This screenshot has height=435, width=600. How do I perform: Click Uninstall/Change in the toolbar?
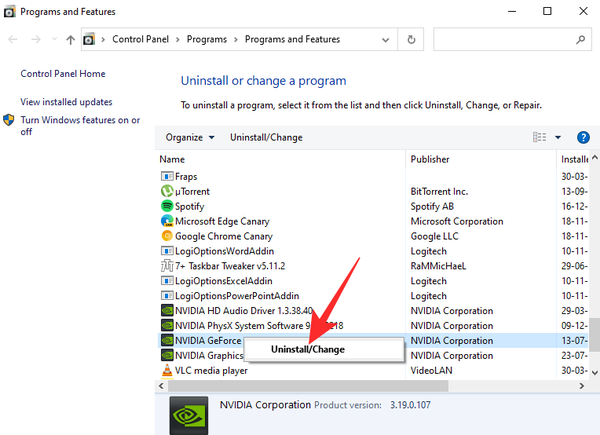tap(266, 137)
